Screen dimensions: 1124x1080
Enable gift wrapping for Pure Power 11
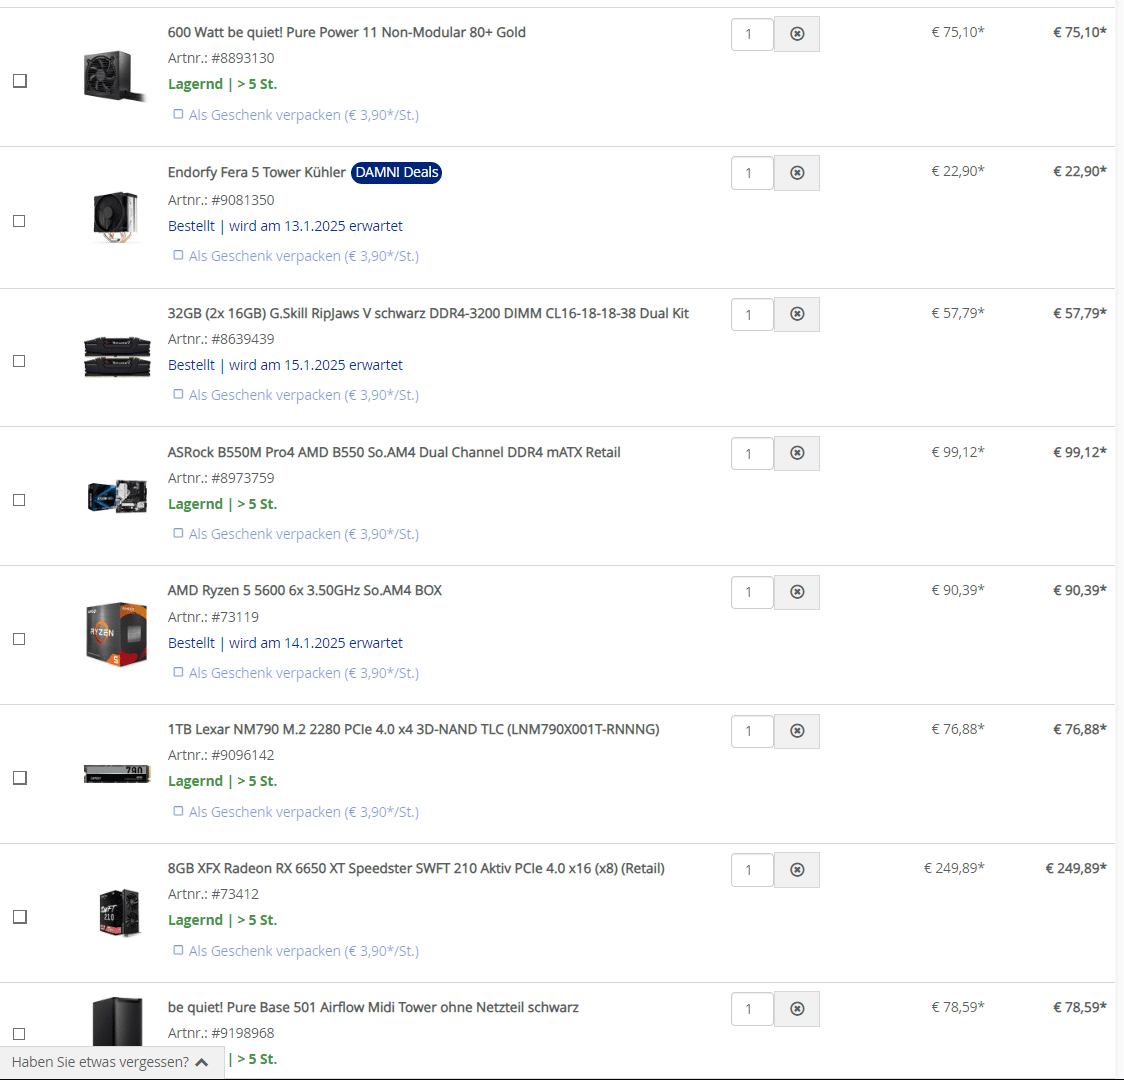(178, 114)
